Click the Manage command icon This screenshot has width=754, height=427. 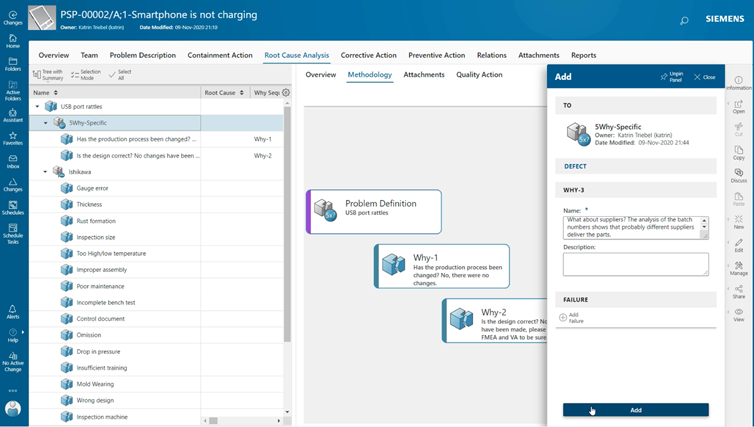click(x=739, y=268)
